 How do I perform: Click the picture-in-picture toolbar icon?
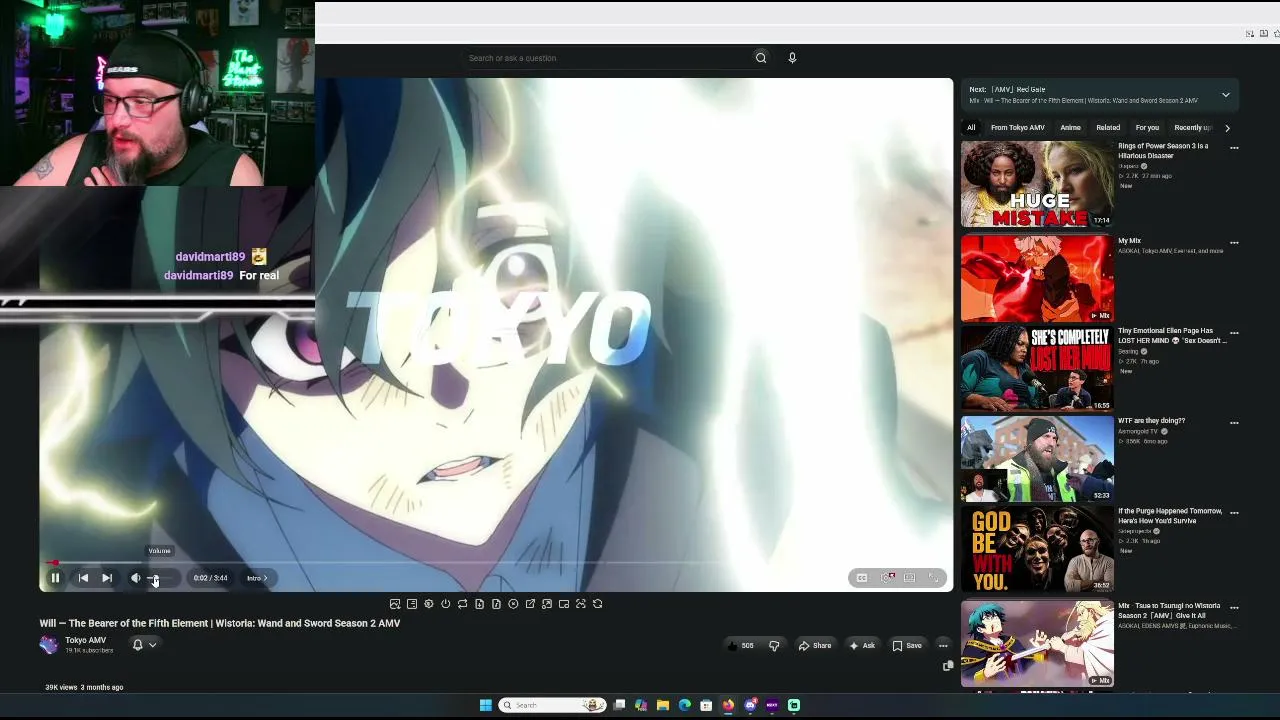point(564,604)
